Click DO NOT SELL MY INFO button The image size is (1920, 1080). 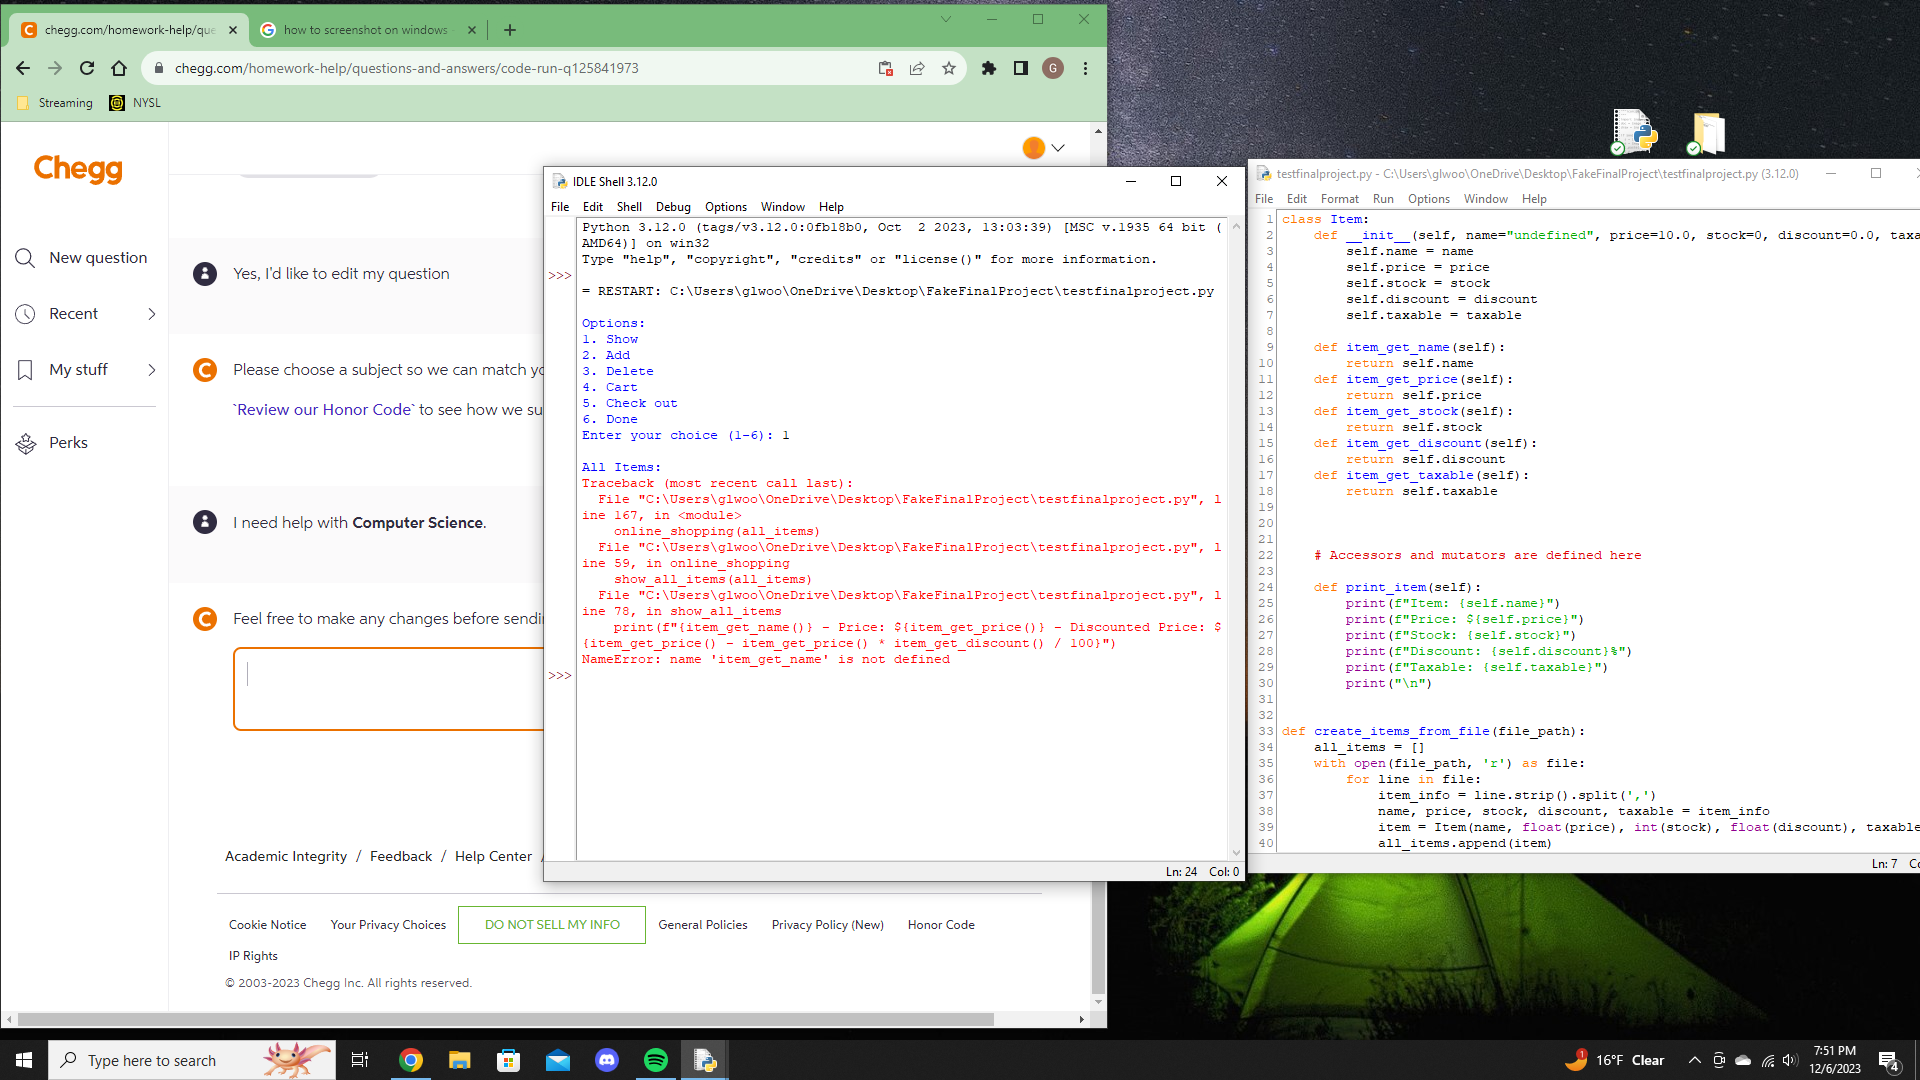[552, 925]
